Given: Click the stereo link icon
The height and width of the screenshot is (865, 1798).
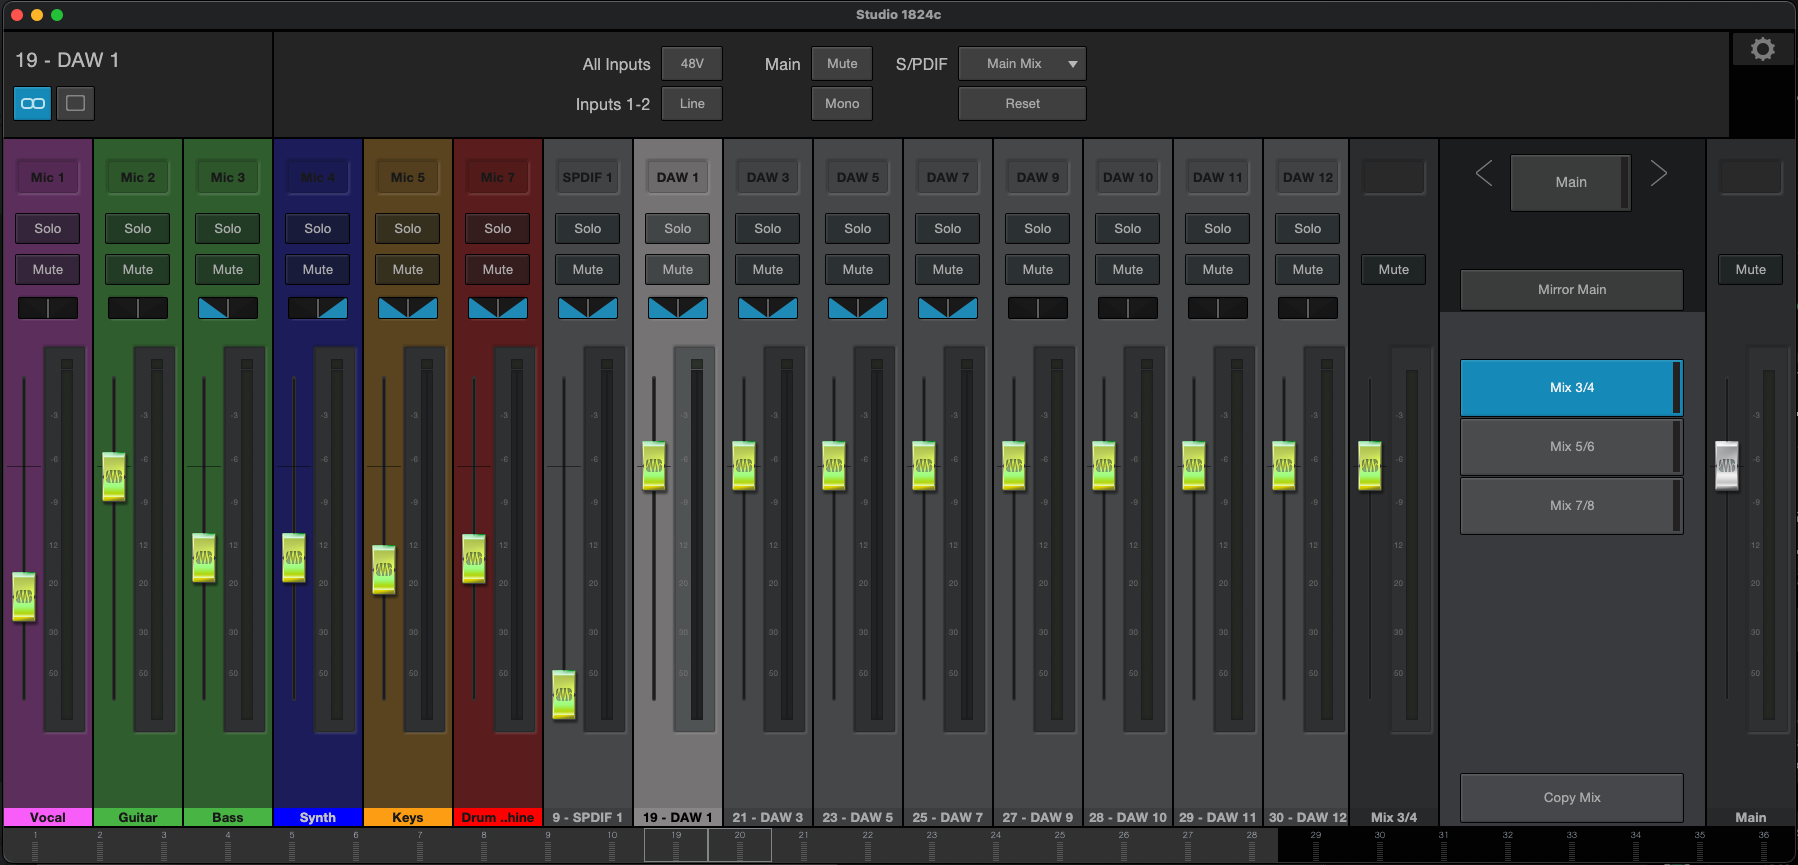Looking at the screenshot, I should (x=33, y=103).
